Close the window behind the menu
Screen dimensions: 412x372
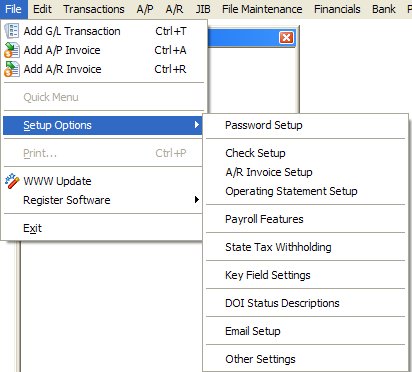pos(286,37)
